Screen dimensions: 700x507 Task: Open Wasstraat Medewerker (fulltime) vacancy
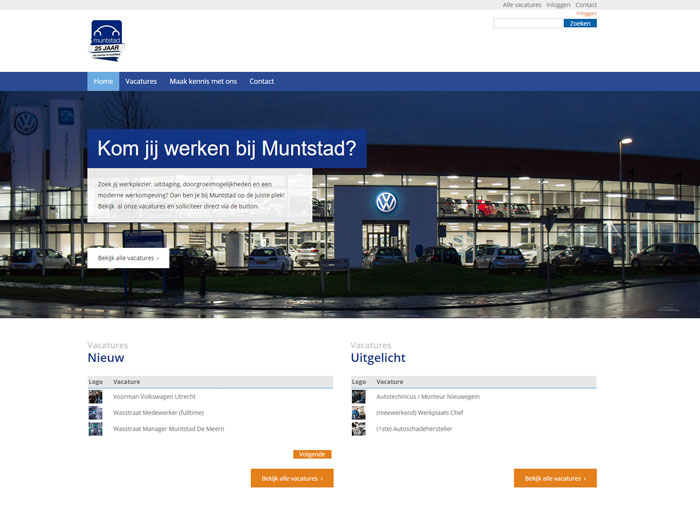[158, 412]
